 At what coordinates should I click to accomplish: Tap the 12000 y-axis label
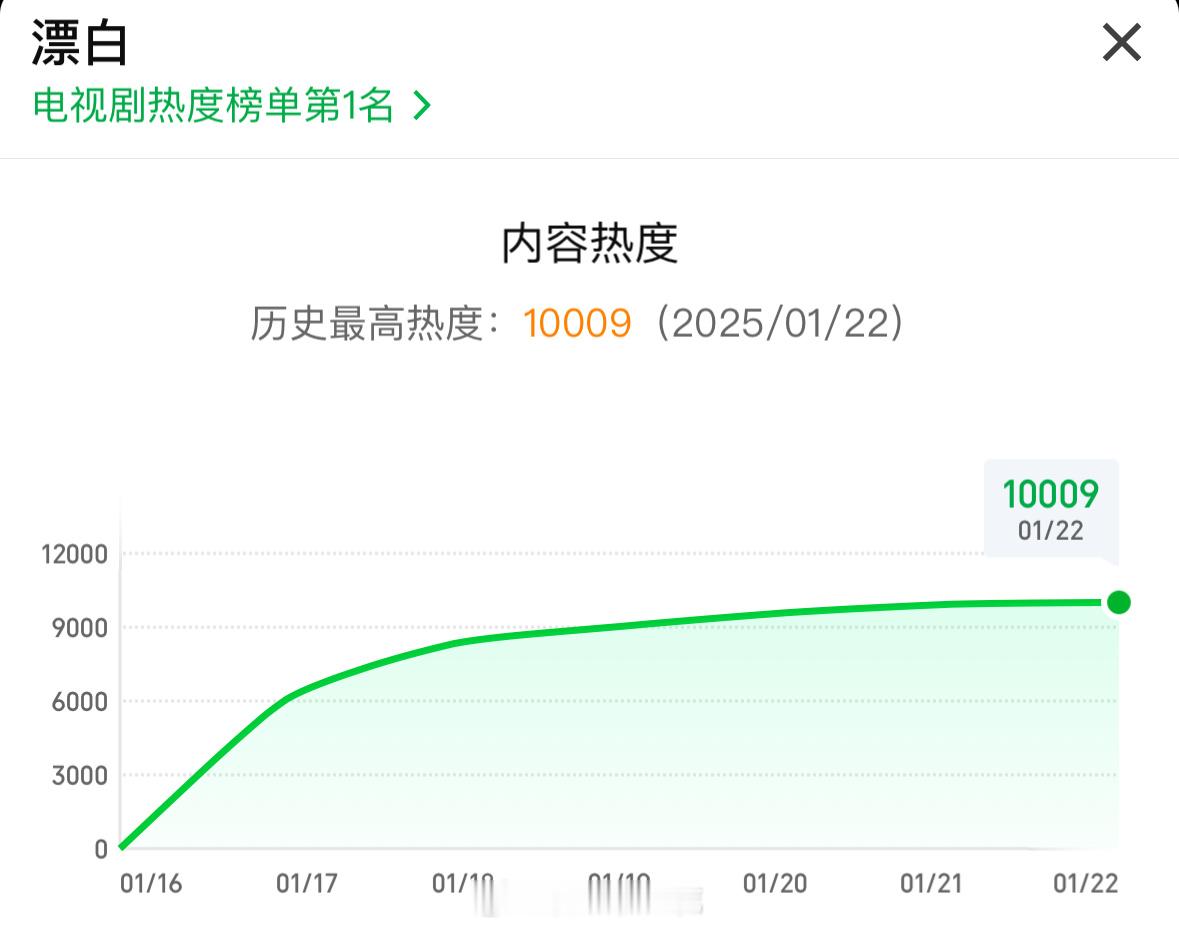point(74,554)
